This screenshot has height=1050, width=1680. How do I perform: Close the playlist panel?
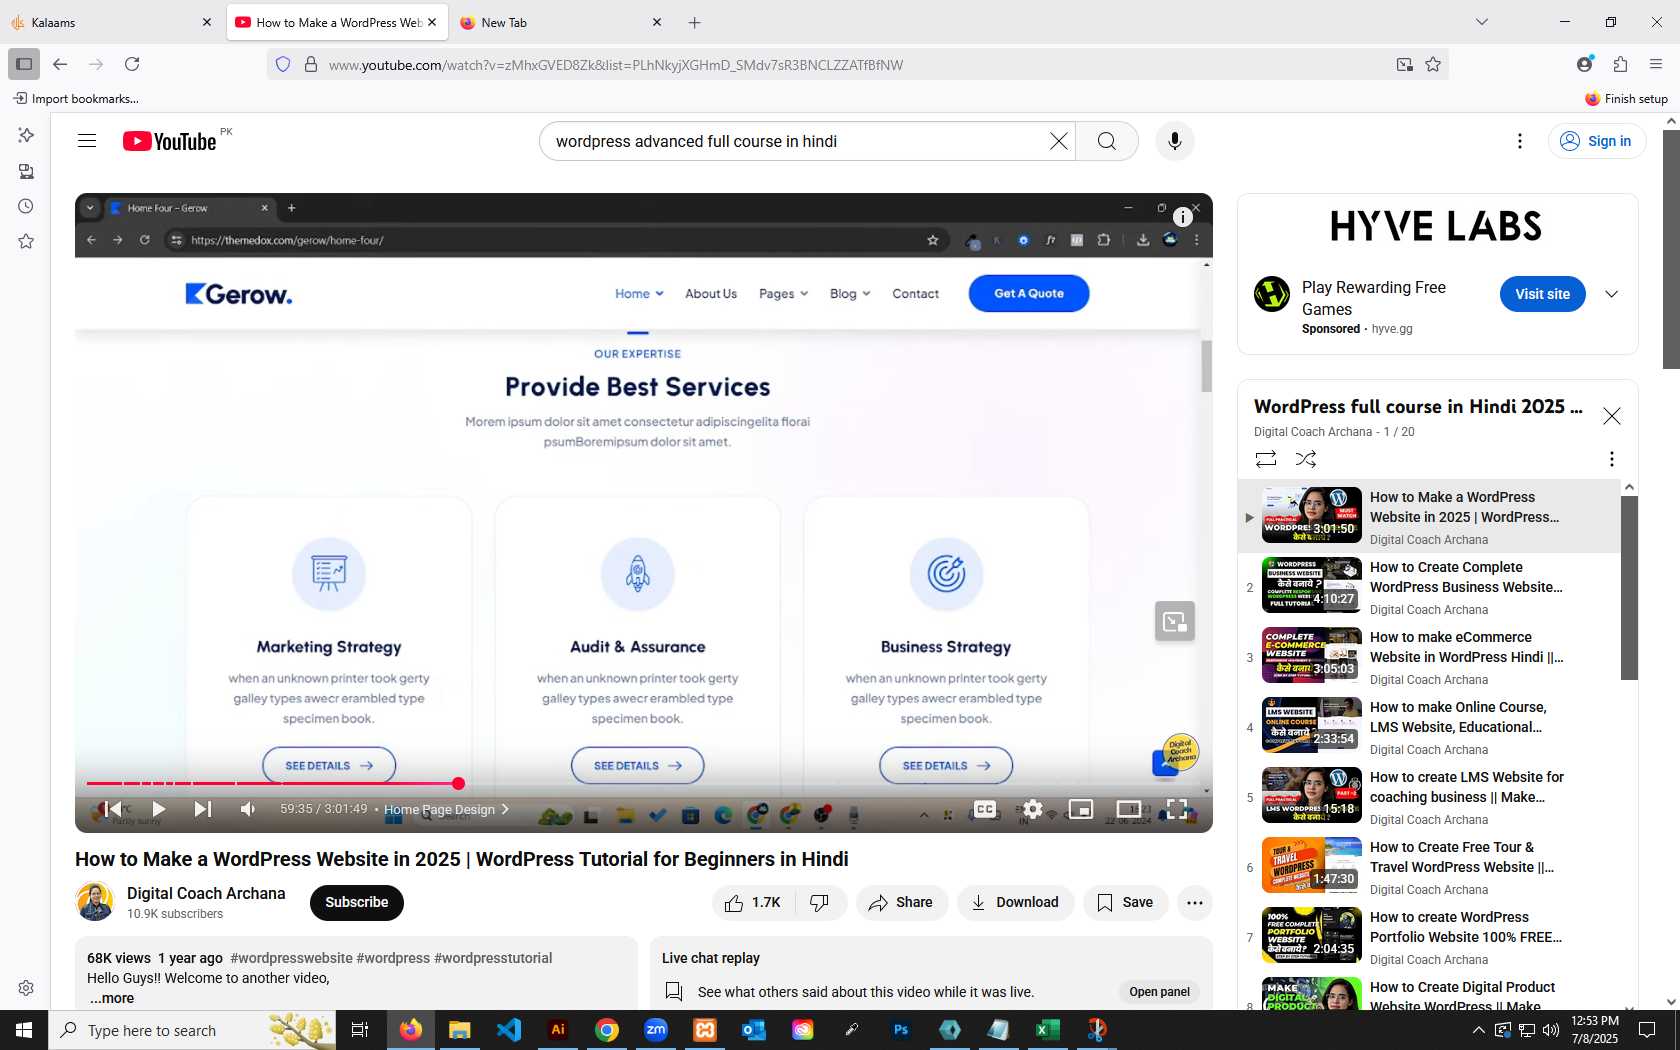click(1611, 416)
